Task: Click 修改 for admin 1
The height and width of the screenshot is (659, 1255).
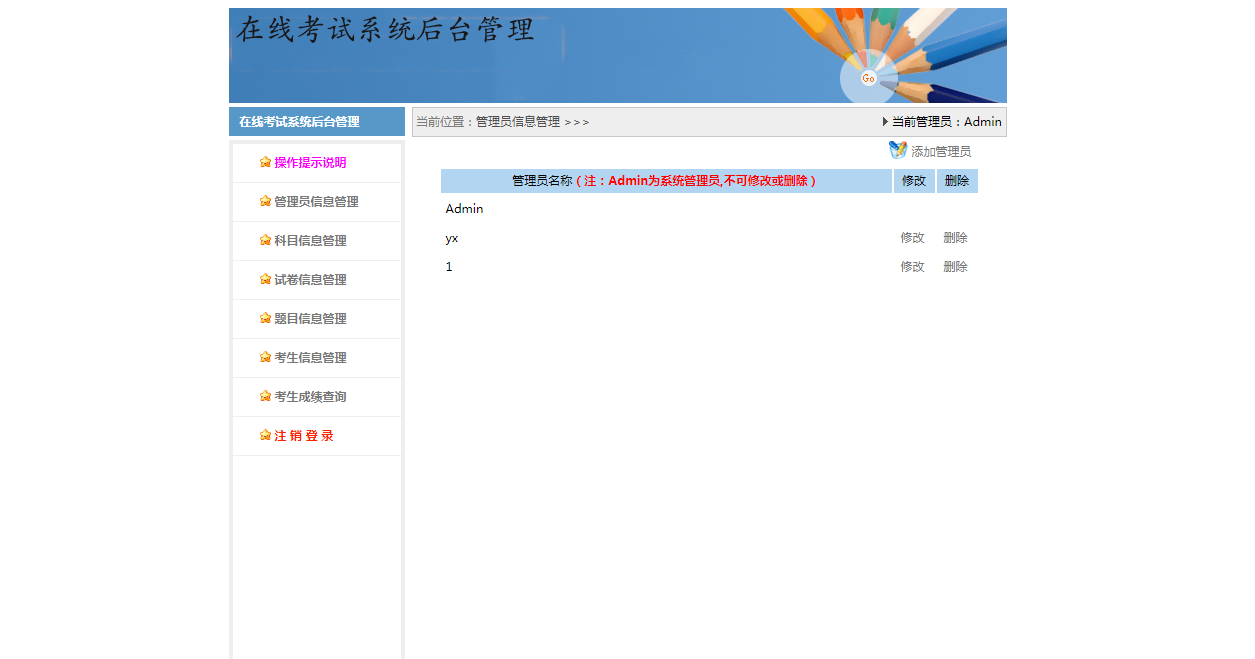Action: 912,267
